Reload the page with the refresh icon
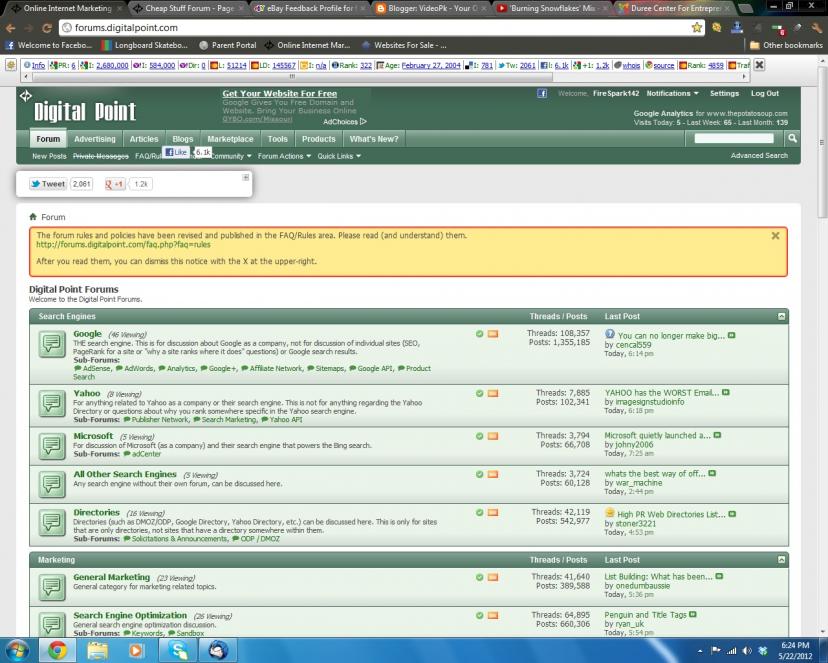Screen dimensions: 828x663 [x=47, y=28]
